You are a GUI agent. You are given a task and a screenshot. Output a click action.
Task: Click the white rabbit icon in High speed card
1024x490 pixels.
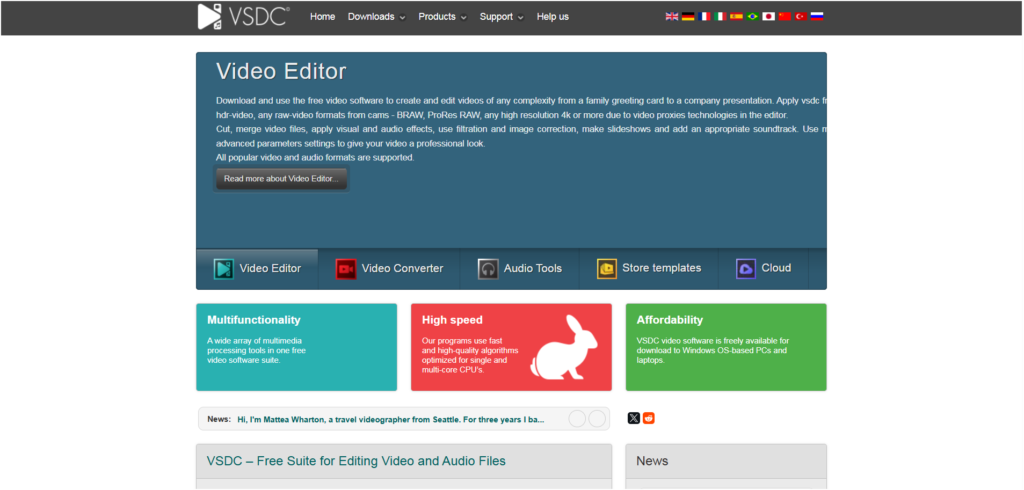tap(564, 347)
